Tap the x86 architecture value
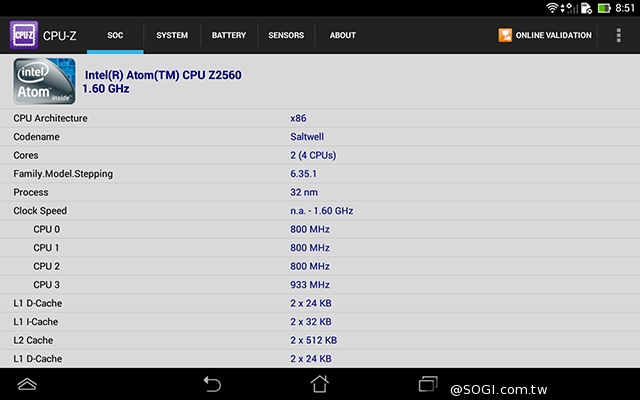The width and height of the screenshot is (640, 400). [x=298, y=118]
